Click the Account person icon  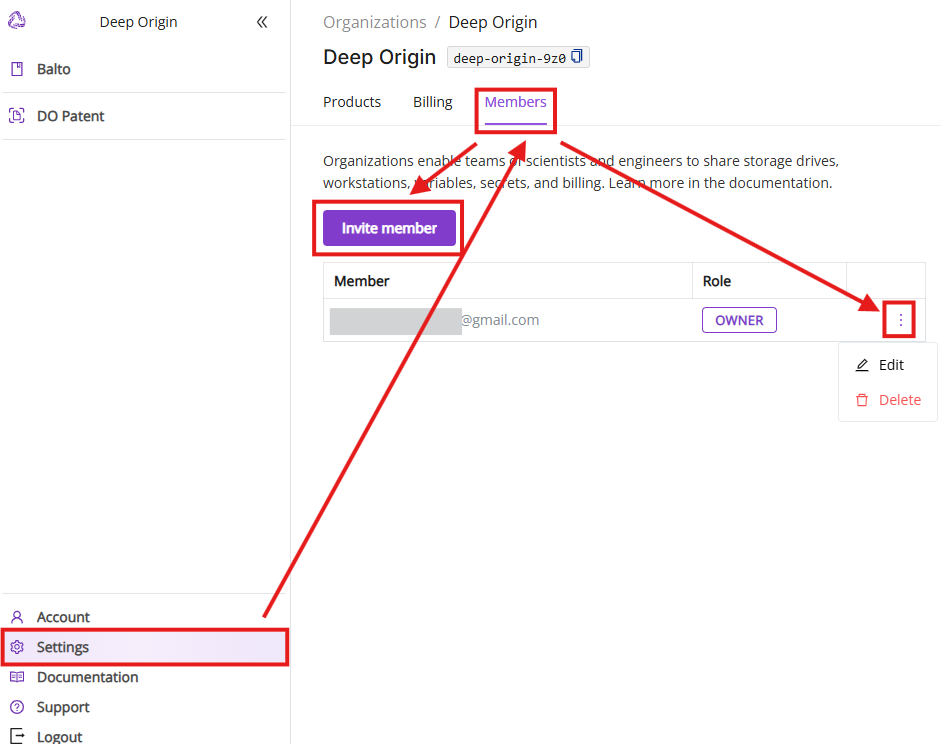16,617
